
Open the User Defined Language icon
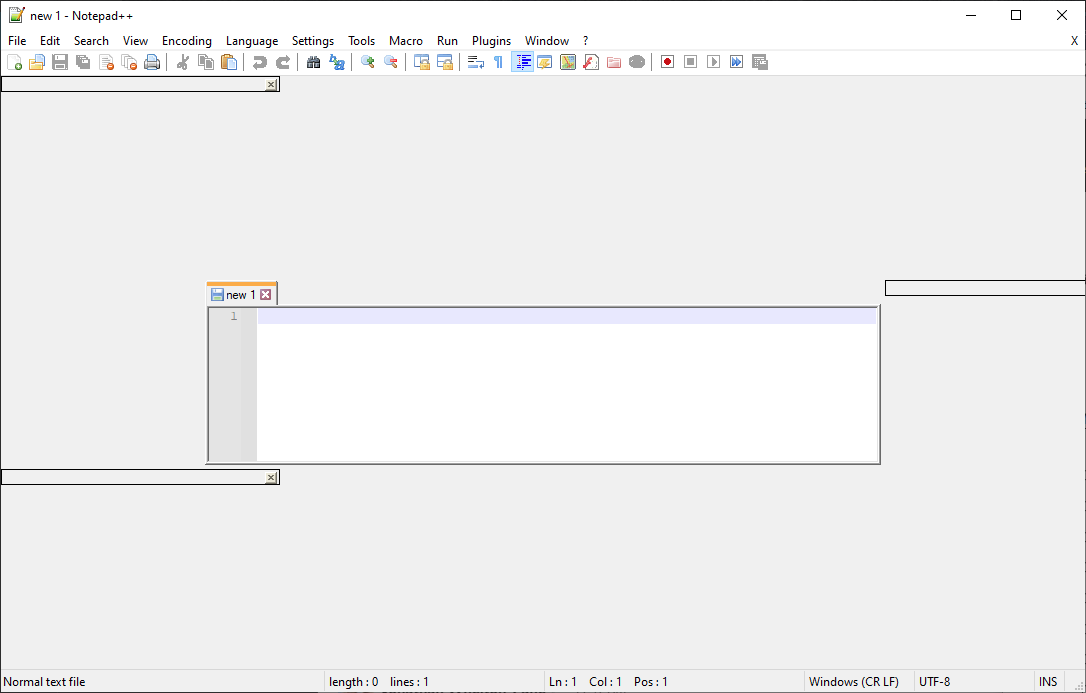(x=545, y=62)
